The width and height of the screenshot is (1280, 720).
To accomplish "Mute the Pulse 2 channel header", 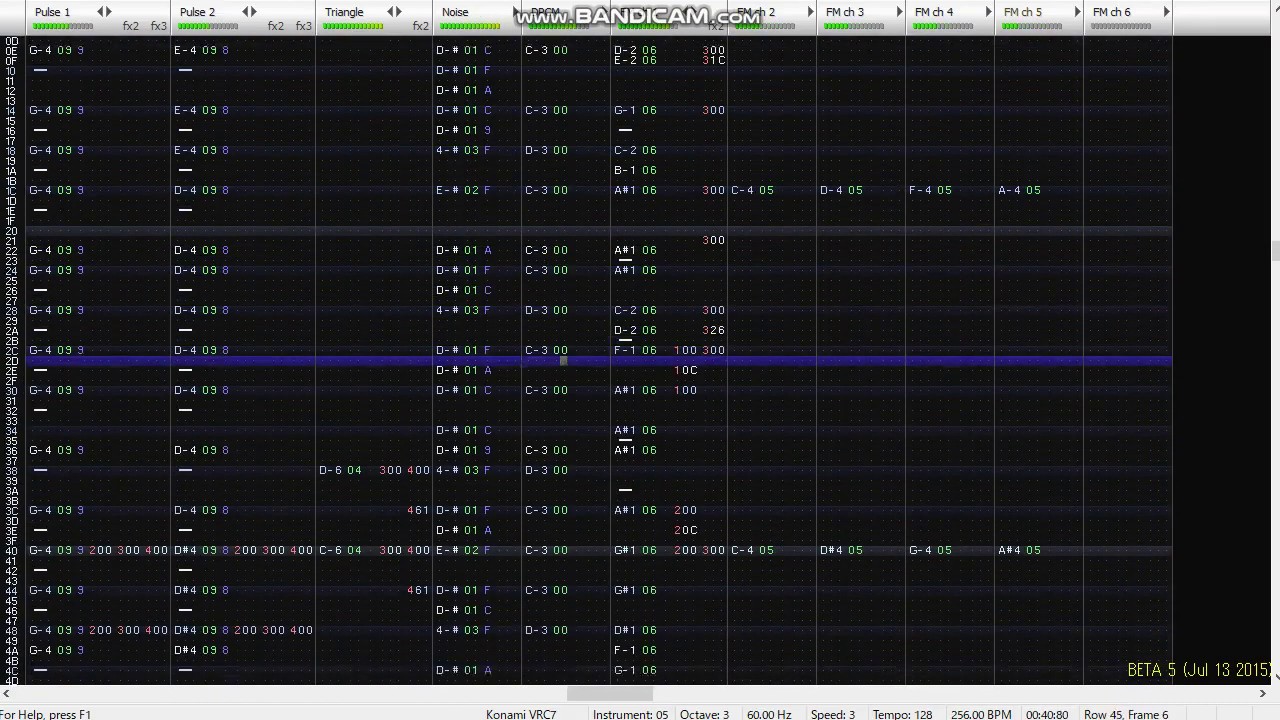I will click(198, 12).
